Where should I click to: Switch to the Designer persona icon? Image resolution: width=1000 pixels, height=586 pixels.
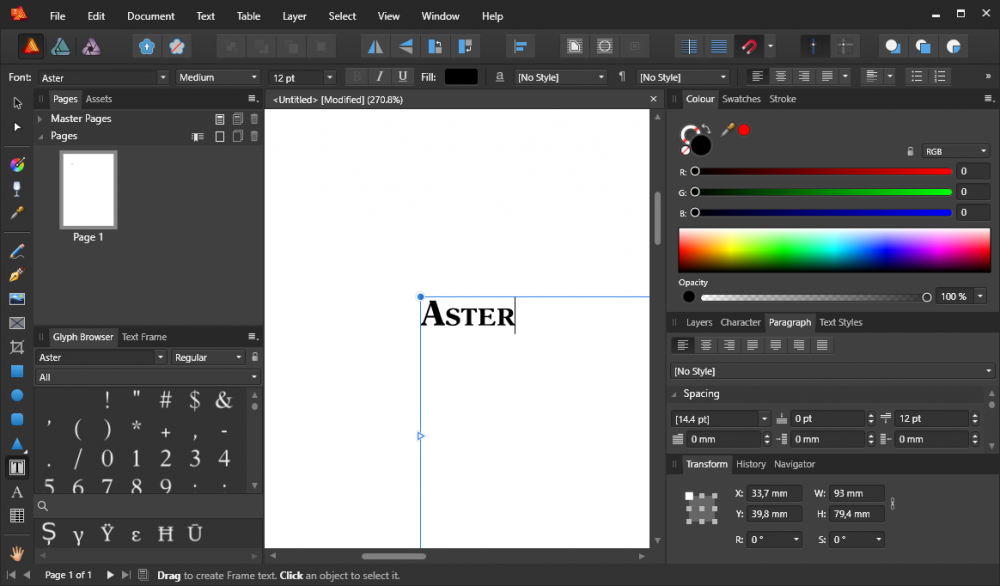(x=60, y=46)
